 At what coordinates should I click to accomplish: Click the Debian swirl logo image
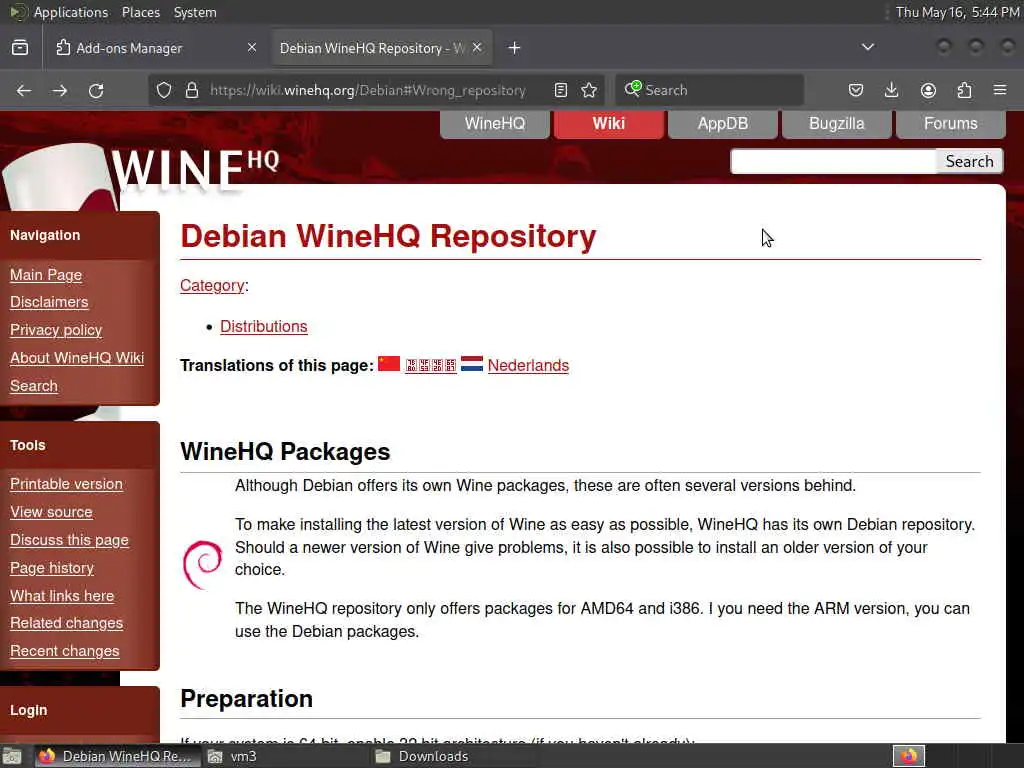[x=202, y=564]
